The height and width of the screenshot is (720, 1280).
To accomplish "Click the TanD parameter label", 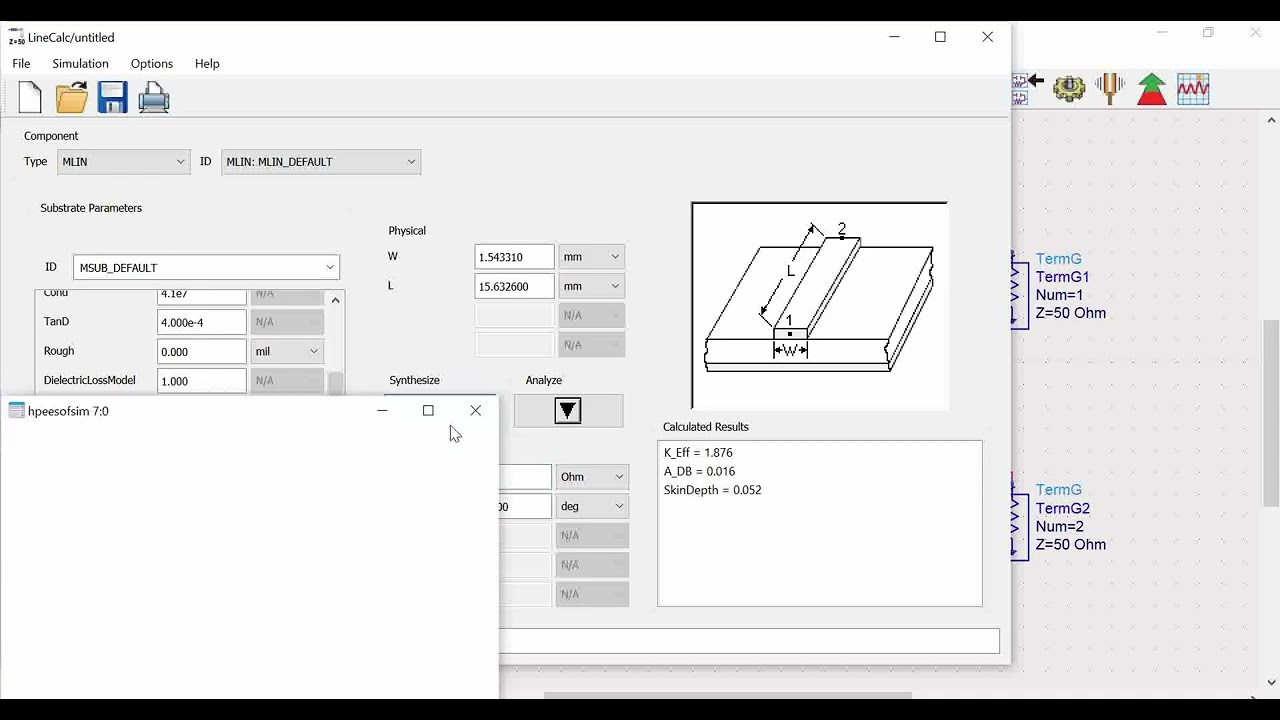I will [56, 321].
